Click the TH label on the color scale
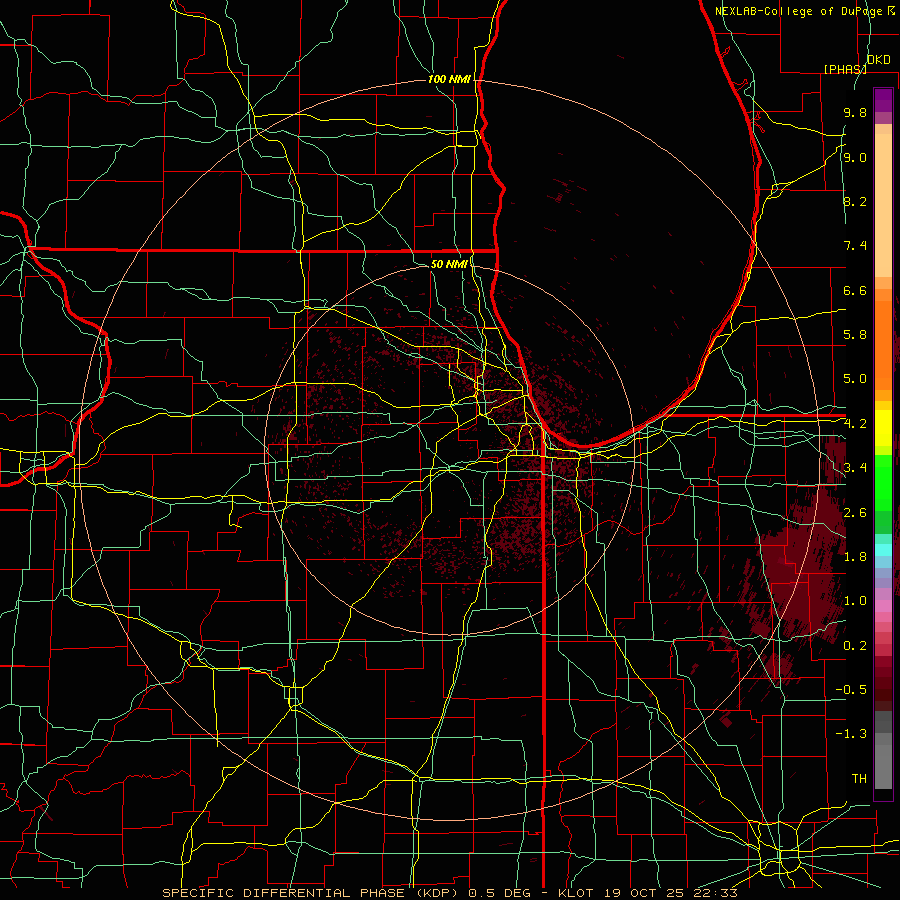This screenshot has width=900, height=900. coord(859,779)
